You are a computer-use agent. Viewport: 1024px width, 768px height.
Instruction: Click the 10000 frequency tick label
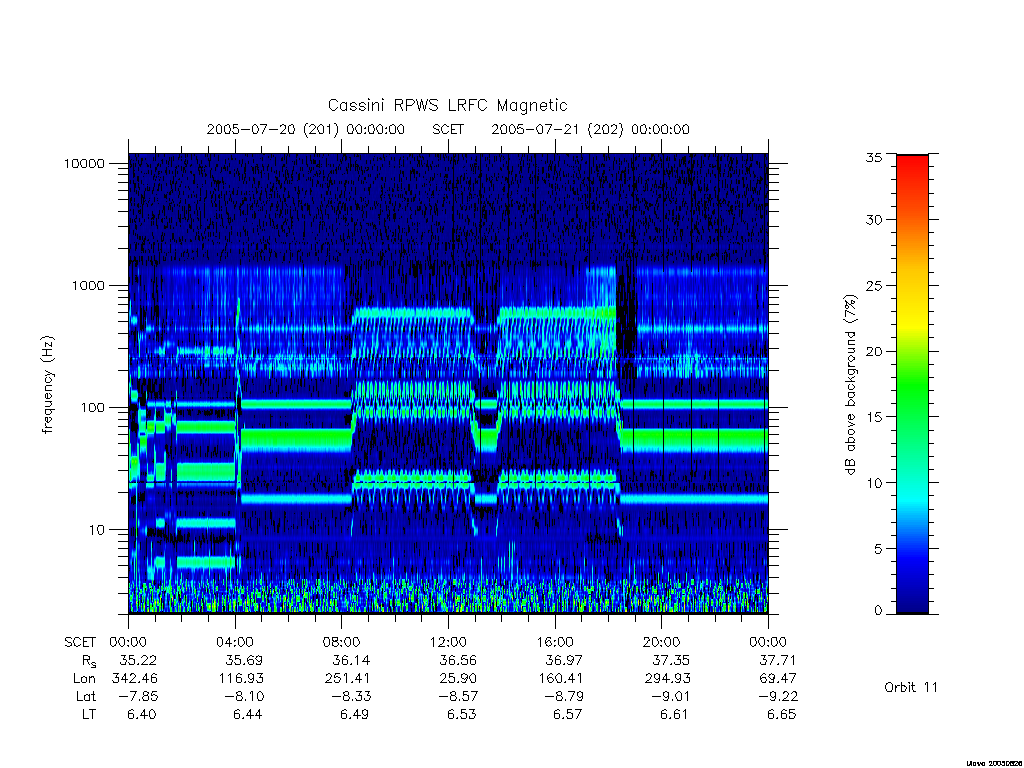84,163
